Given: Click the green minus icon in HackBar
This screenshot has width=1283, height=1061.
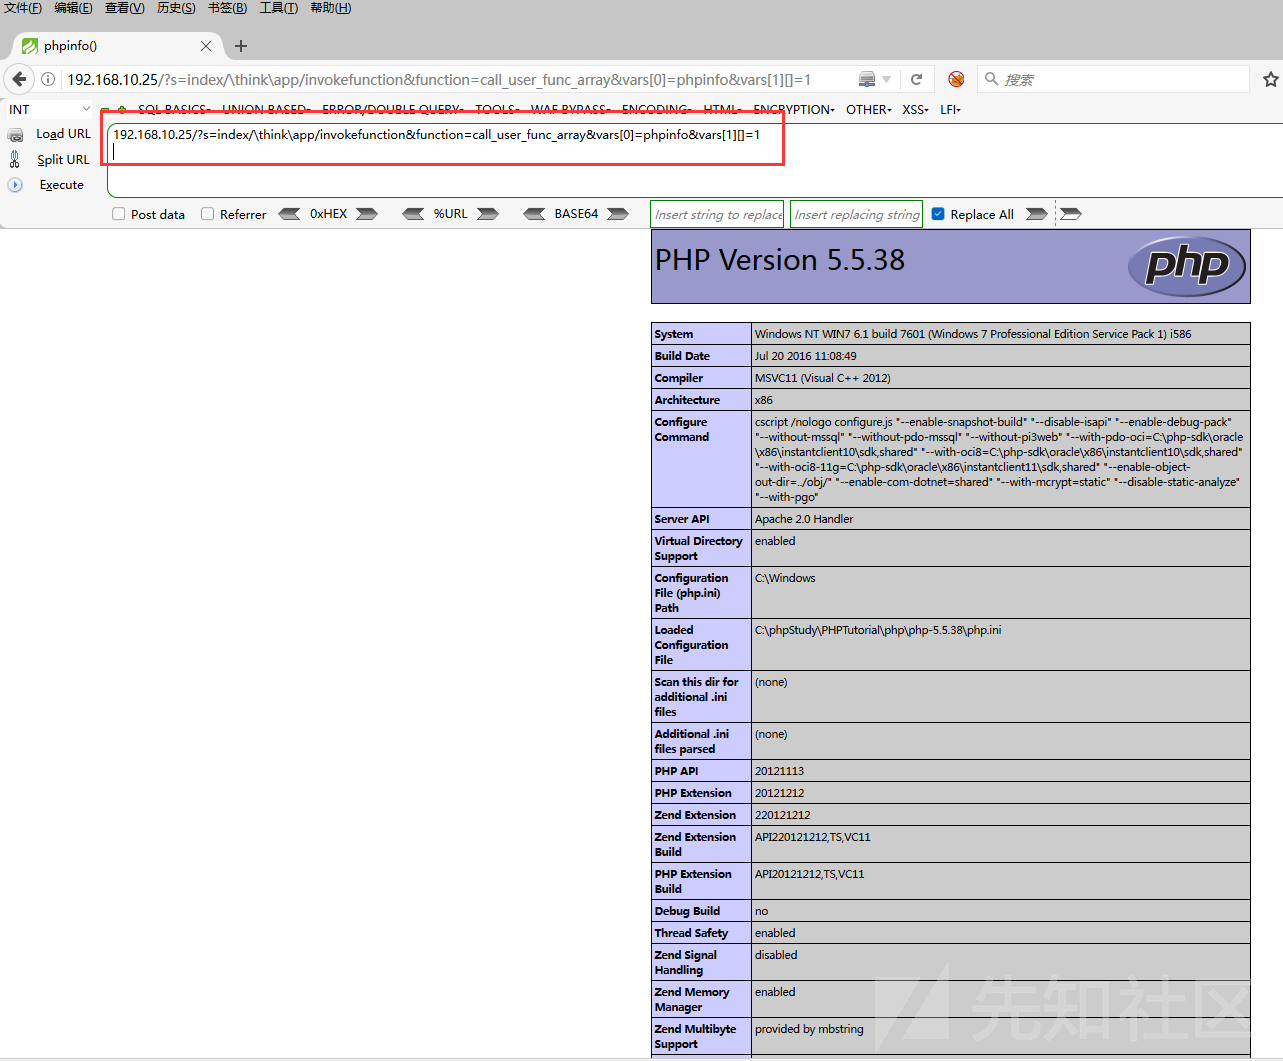Looking at the screenshot, I should (105, 110).
